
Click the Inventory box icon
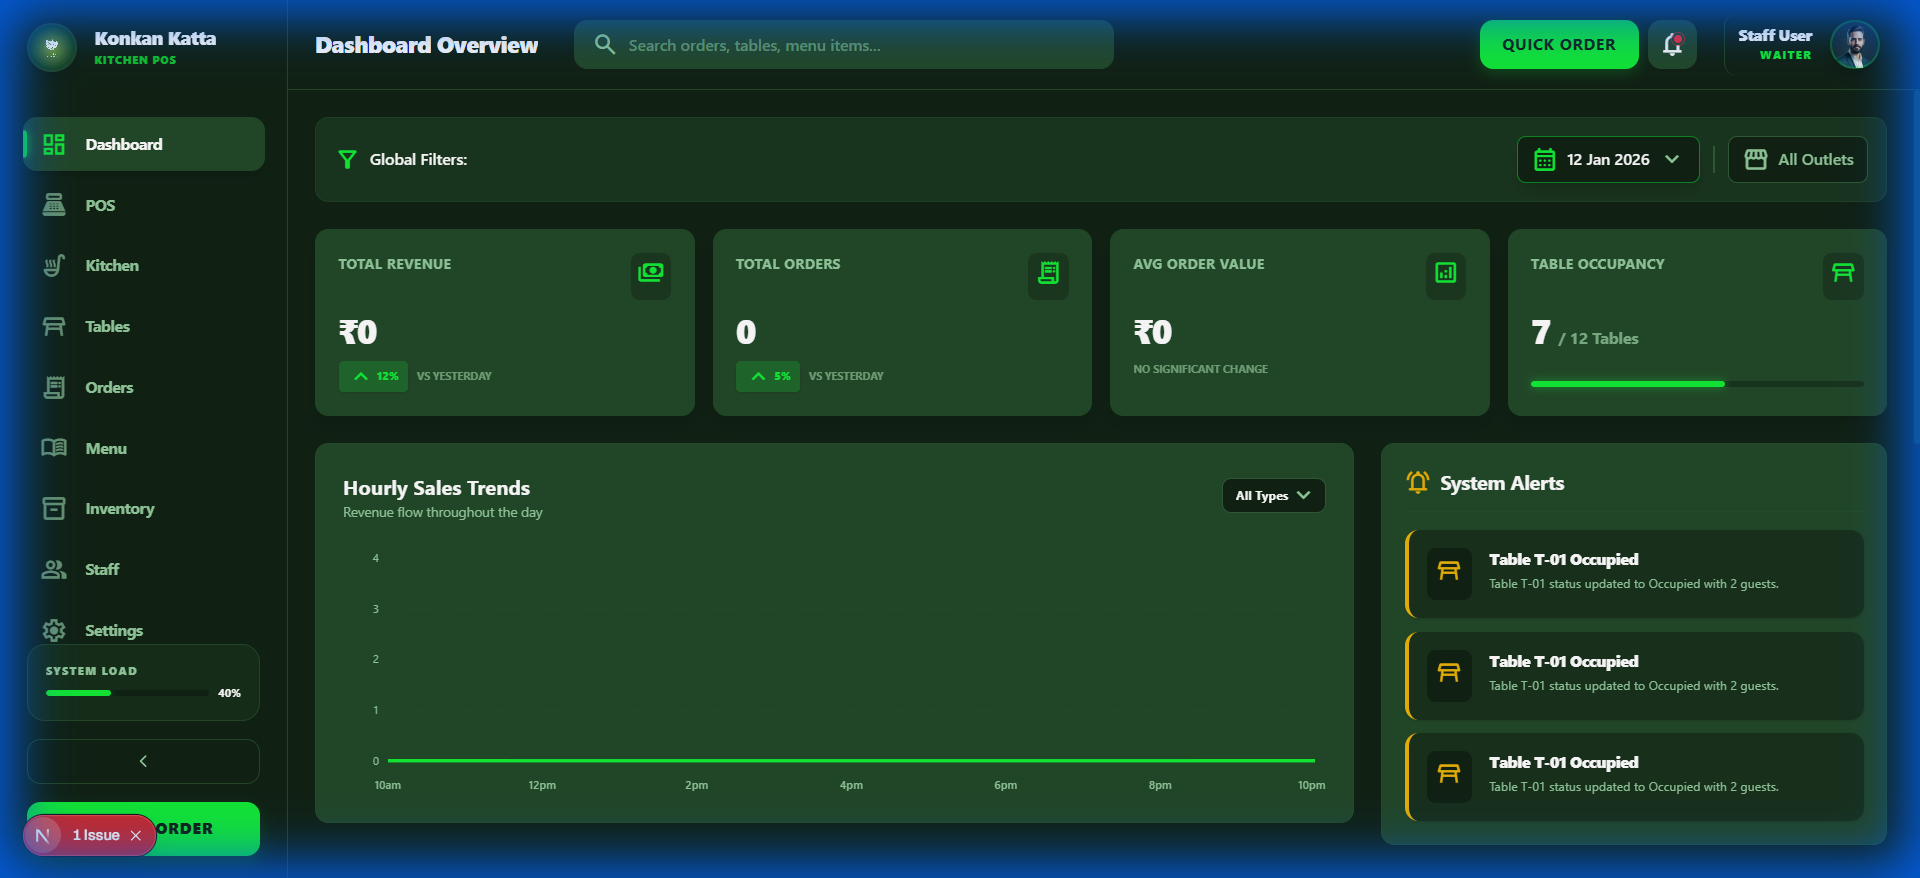pos(54,509)
